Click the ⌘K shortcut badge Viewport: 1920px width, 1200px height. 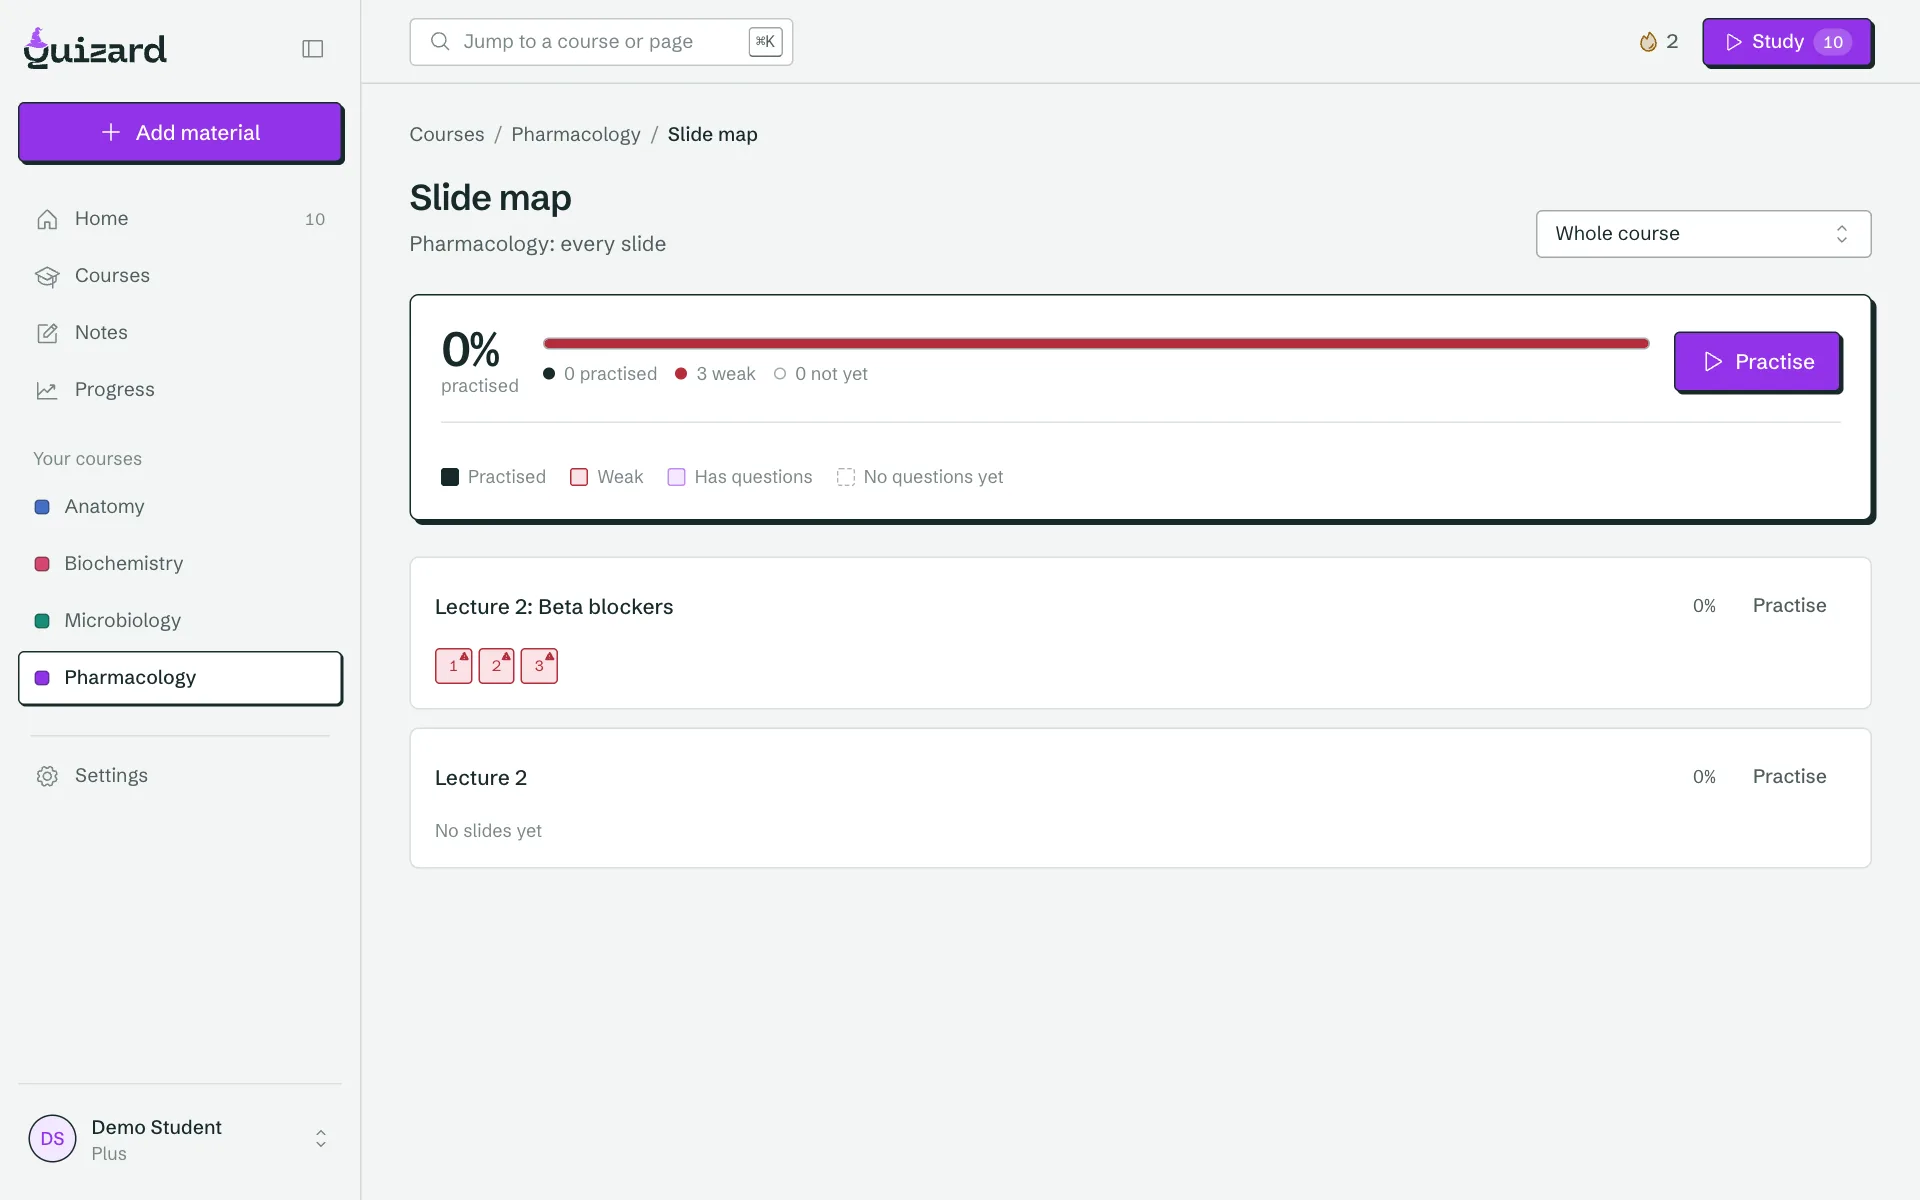coord(765,42)
